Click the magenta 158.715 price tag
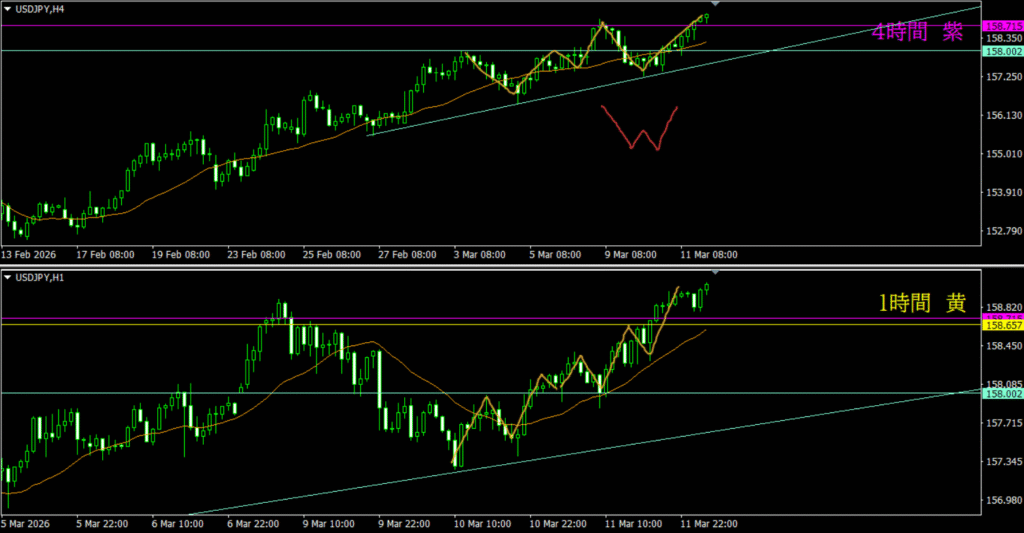 (x=1001, y=25)
